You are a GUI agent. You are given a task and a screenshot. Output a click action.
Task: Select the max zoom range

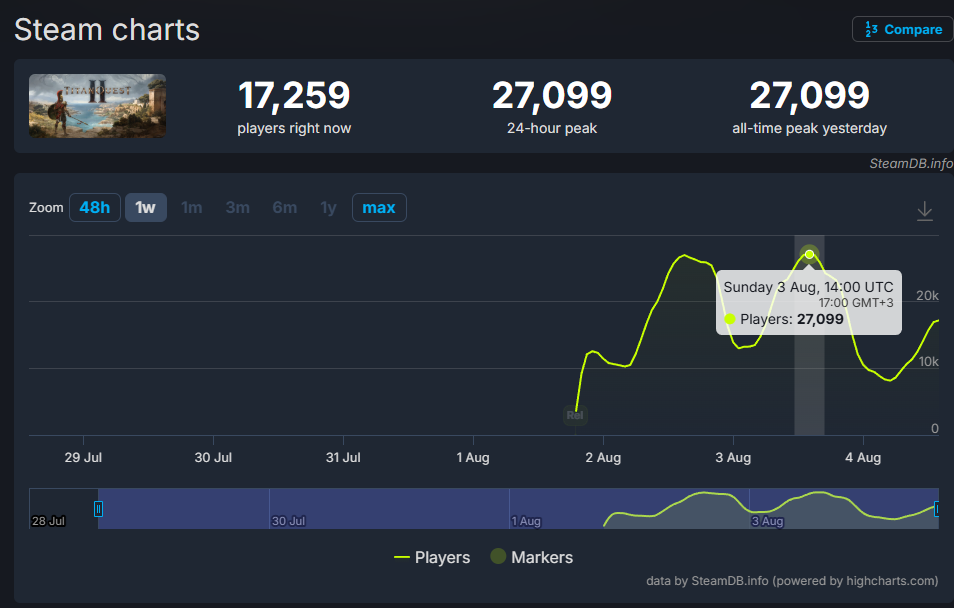click(379, 208)
